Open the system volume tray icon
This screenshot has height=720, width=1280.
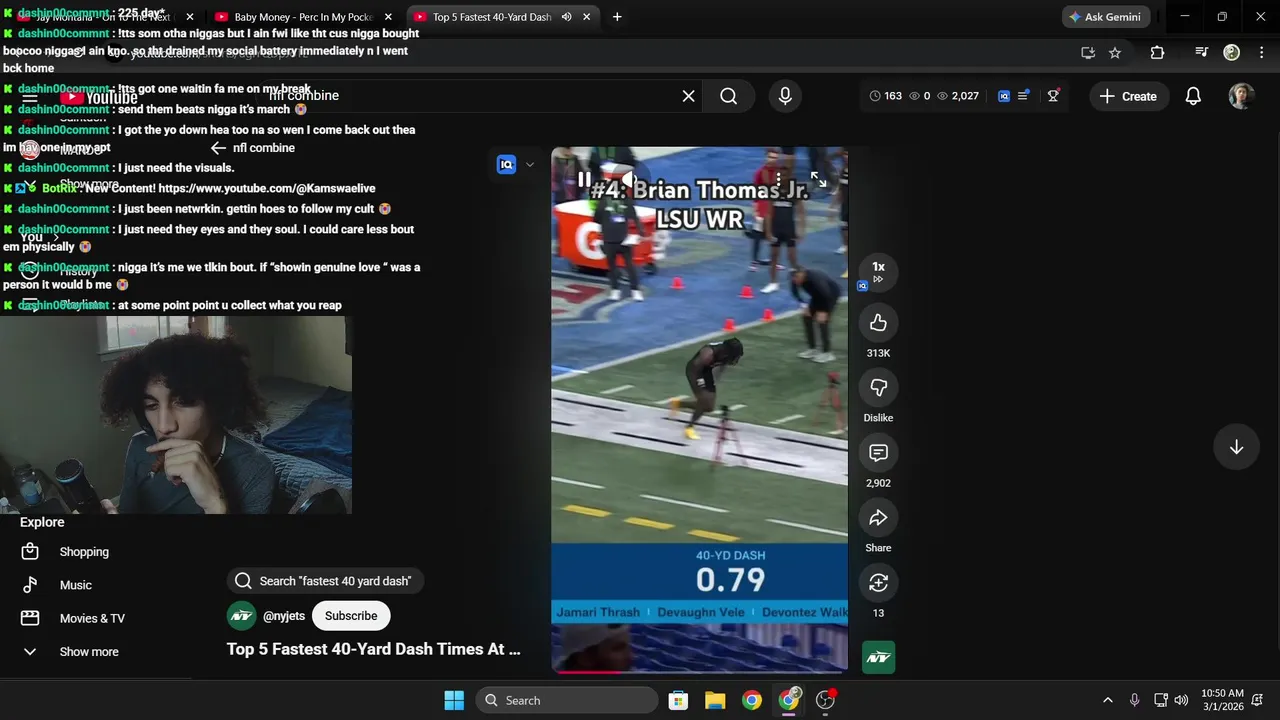pyautogui.click(x=1181, y=700)
